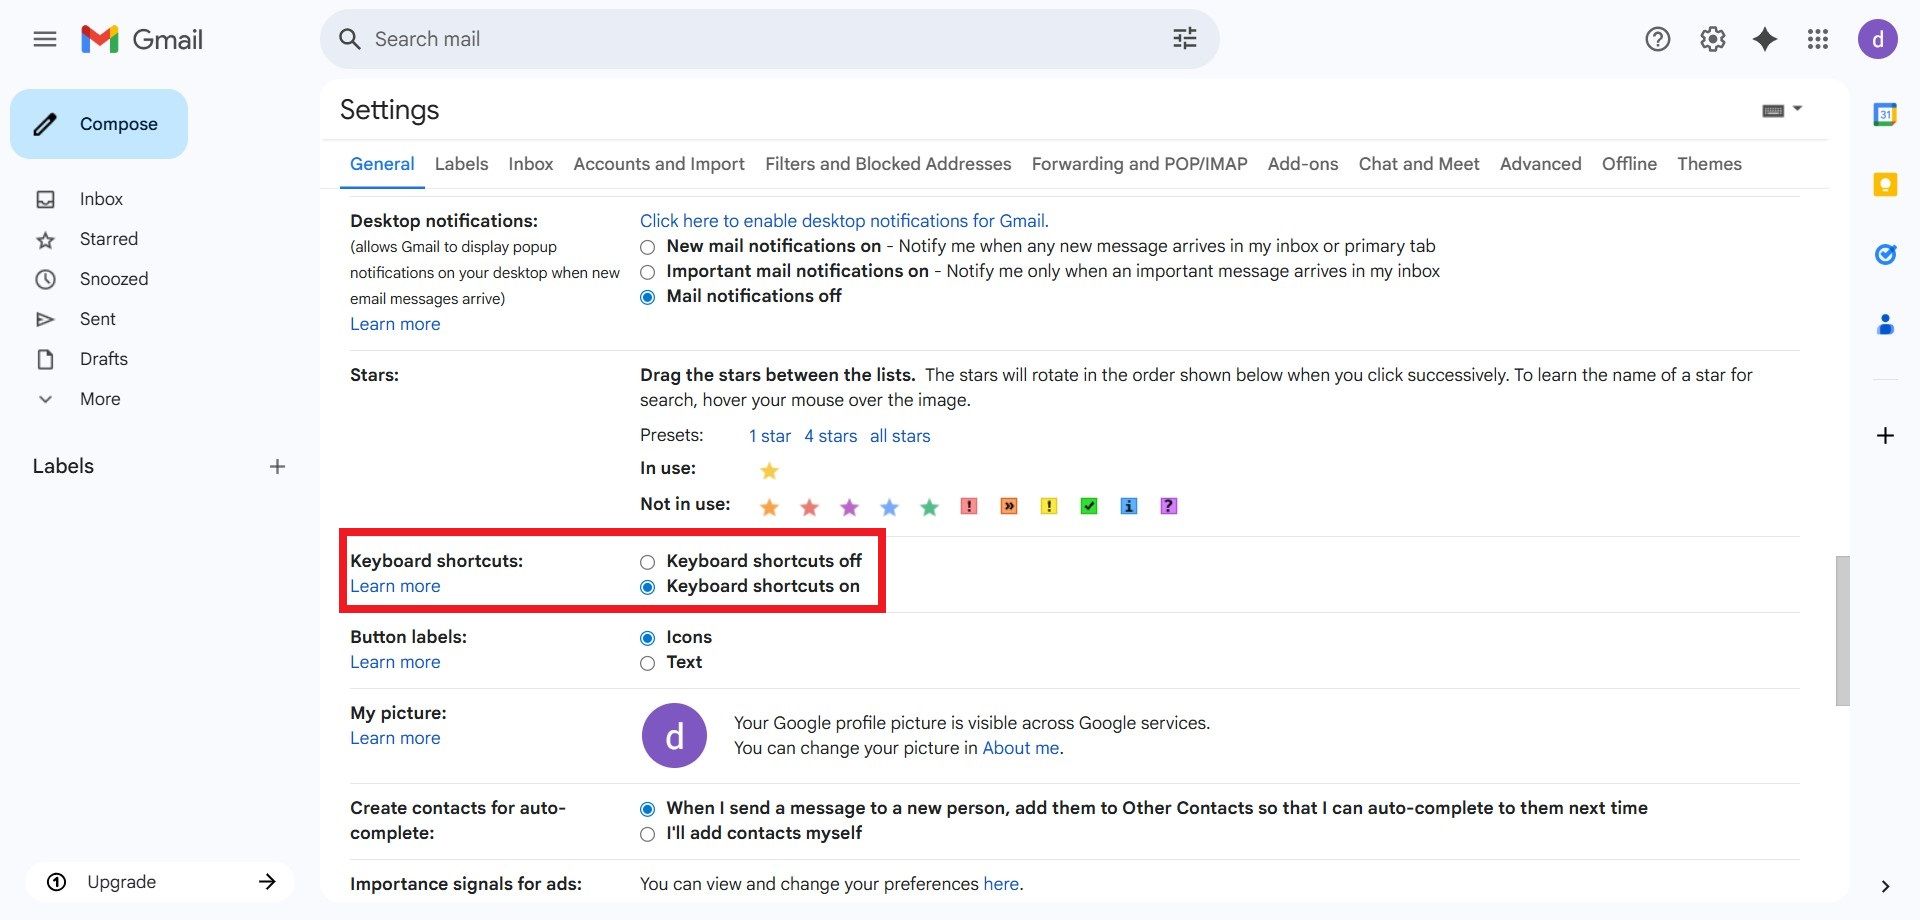Choose Text for button labels

[648, 663]
